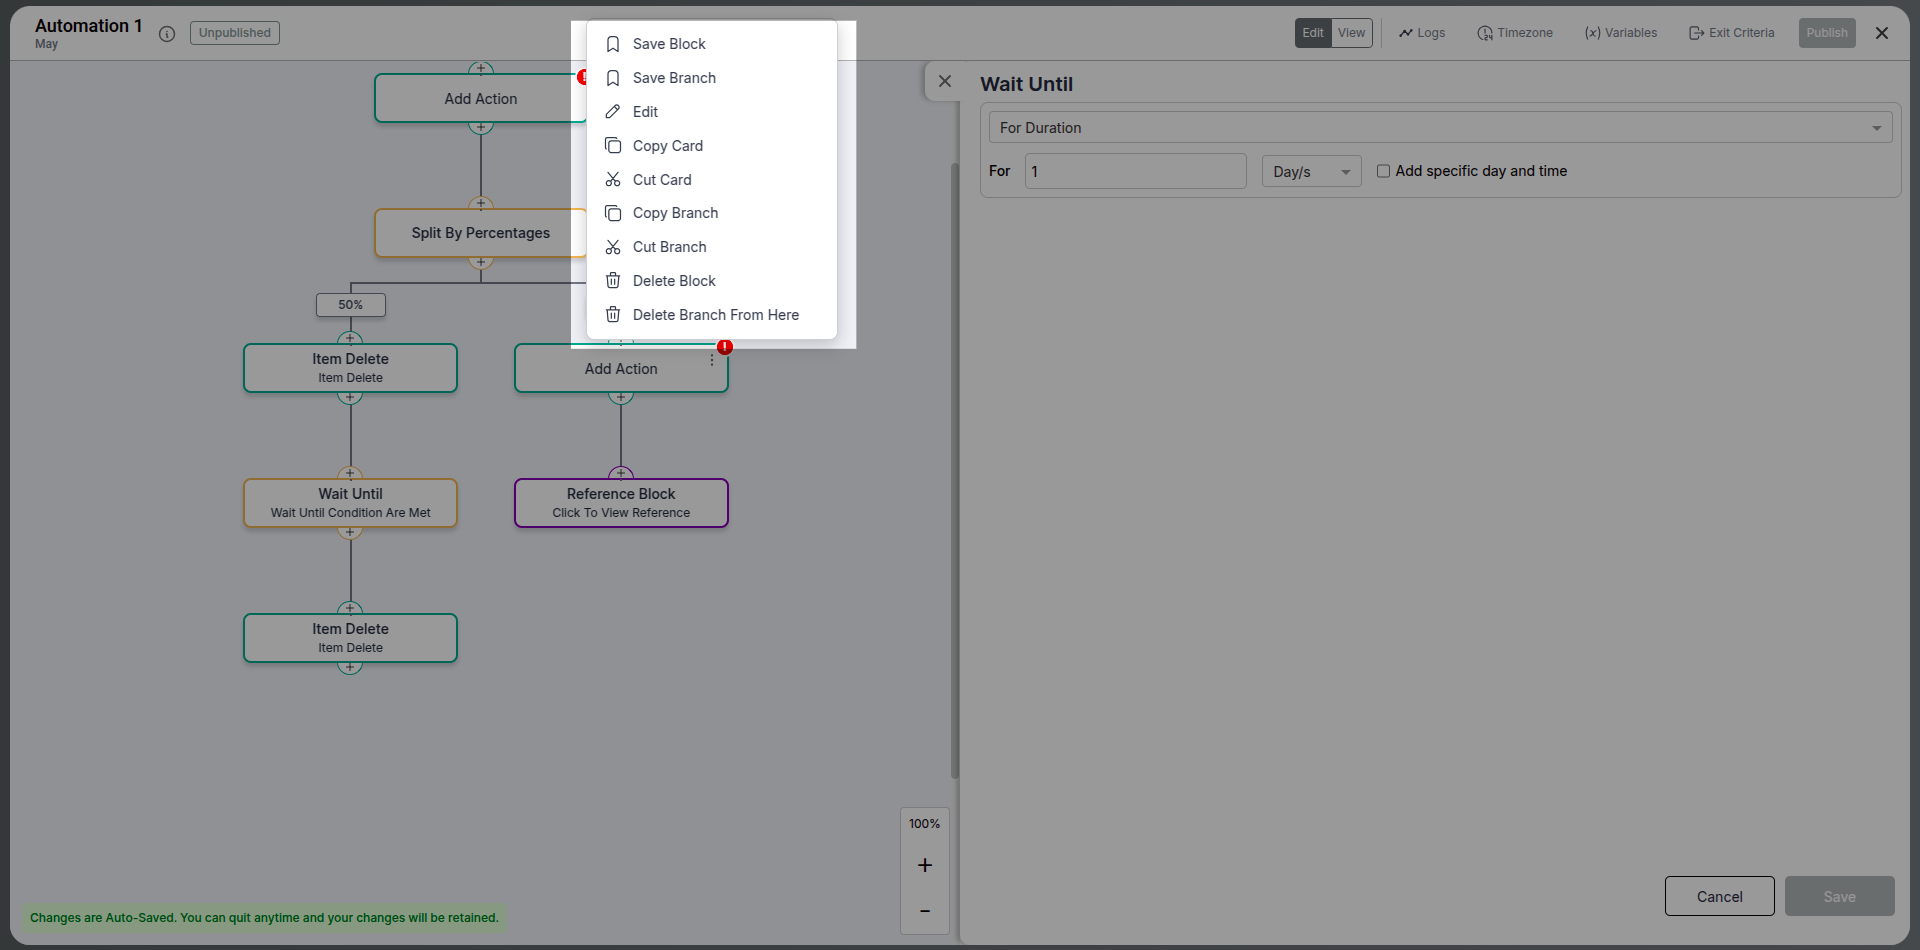This screenshot has width=1920, height=950.
Task: Click the 50% branch label
Action: click(351, 305)
